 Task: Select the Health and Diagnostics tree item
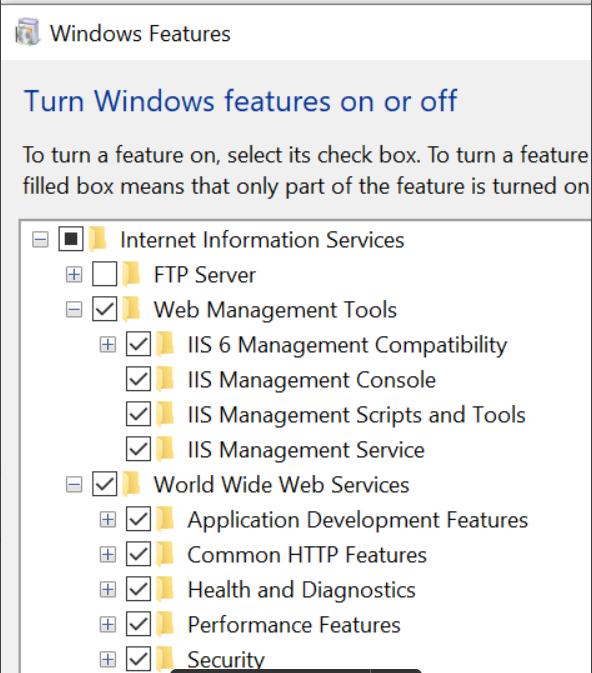(301, 590)
